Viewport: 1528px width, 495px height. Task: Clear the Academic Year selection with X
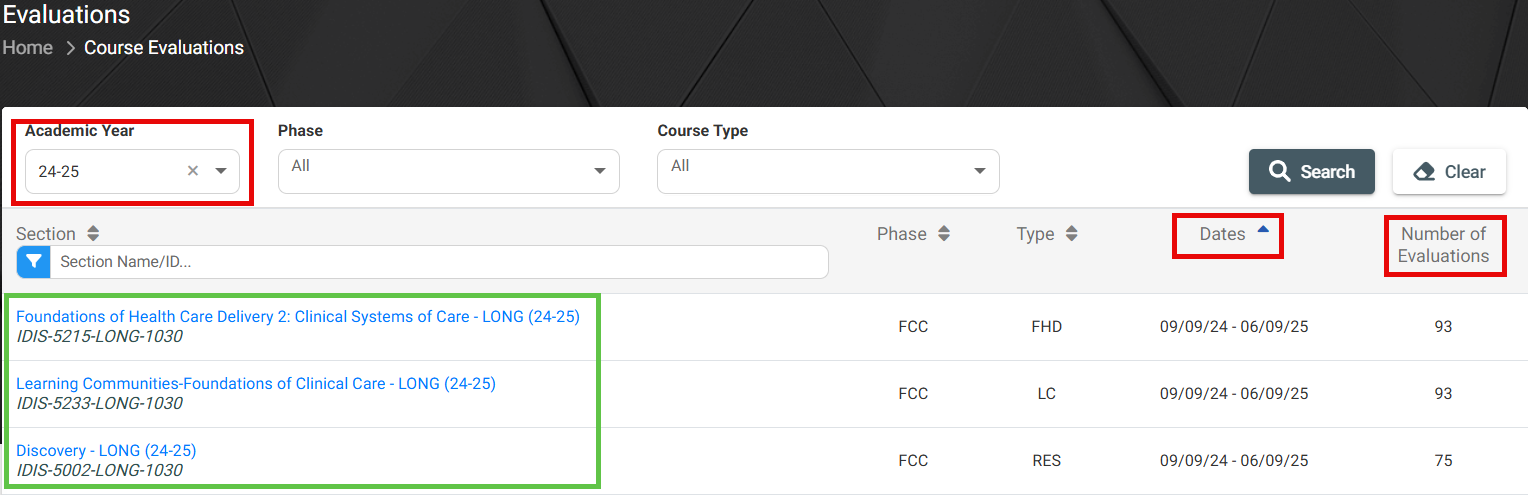click(193, 171)
